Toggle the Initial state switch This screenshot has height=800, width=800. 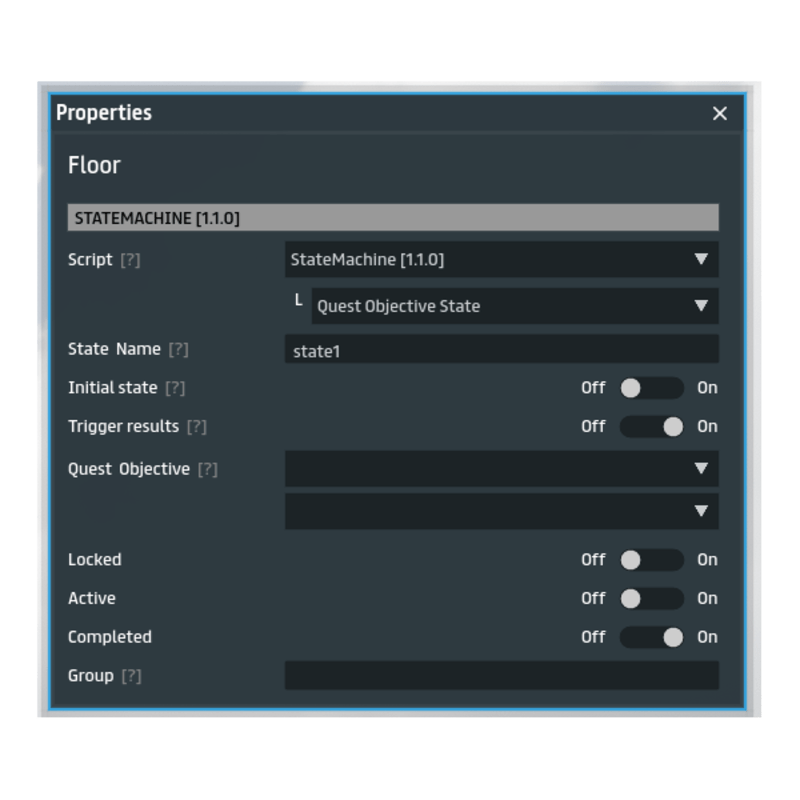point(651,388)
